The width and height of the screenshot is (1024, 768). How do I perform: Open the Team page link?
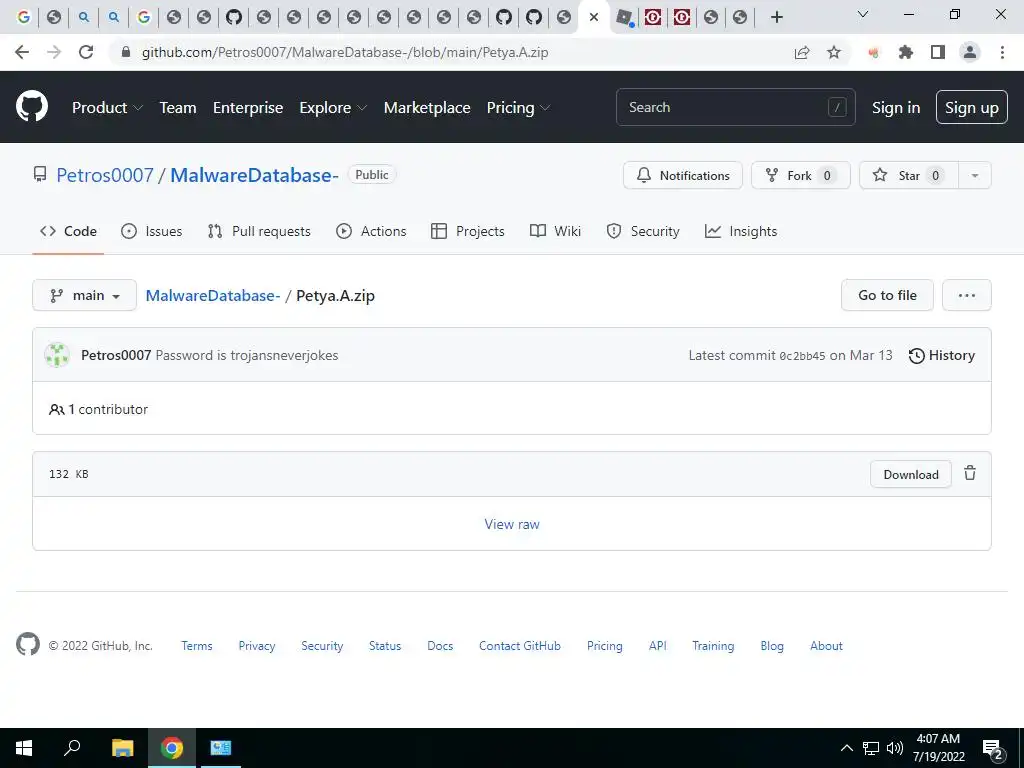pos(178,108)
